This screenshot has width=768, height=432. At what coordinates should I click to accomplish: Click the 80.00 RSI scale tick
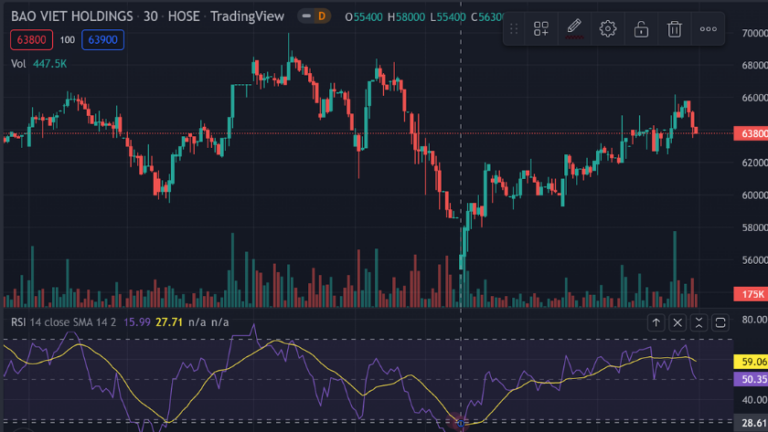point(754,320)
